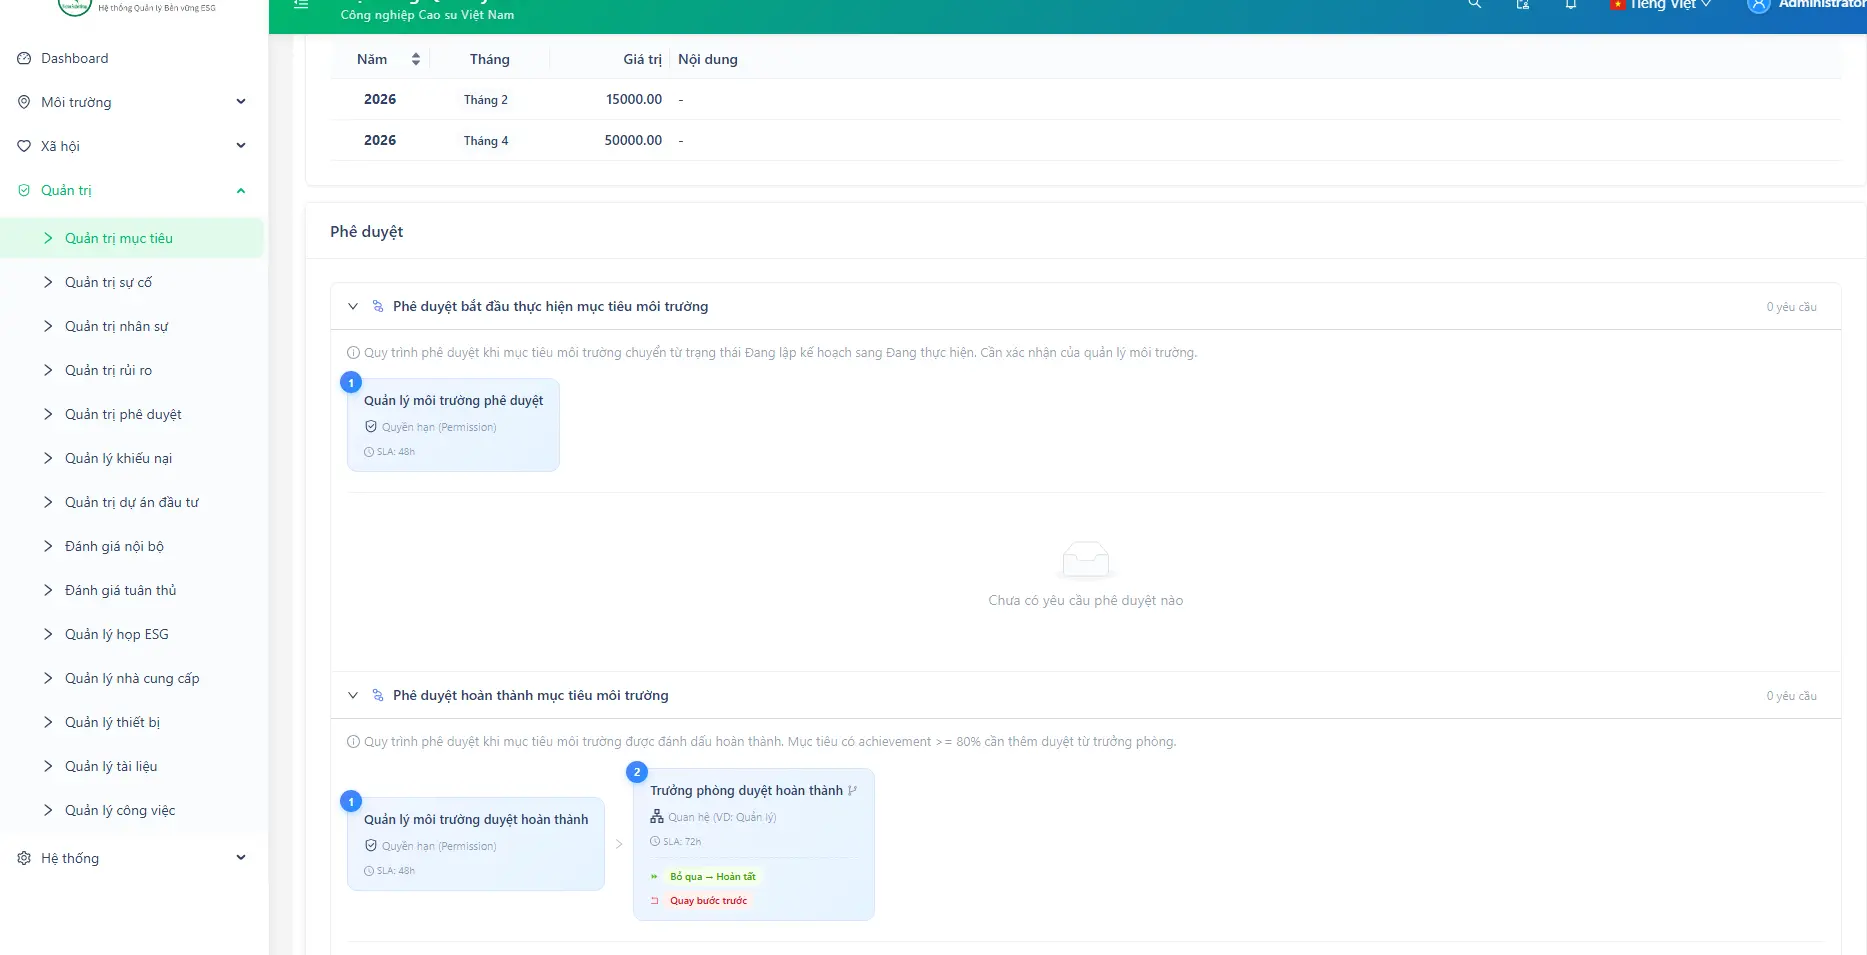Click the Hệ thống gear icon
This screenshot has height=955, width=1867.
point(24,858)
